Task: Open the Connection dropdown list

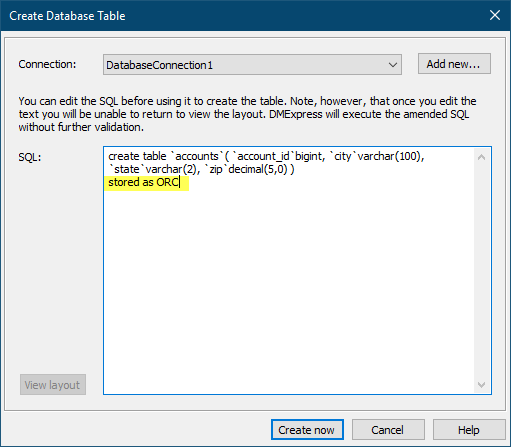Action: pyautogui.click(x=252, y=65)
